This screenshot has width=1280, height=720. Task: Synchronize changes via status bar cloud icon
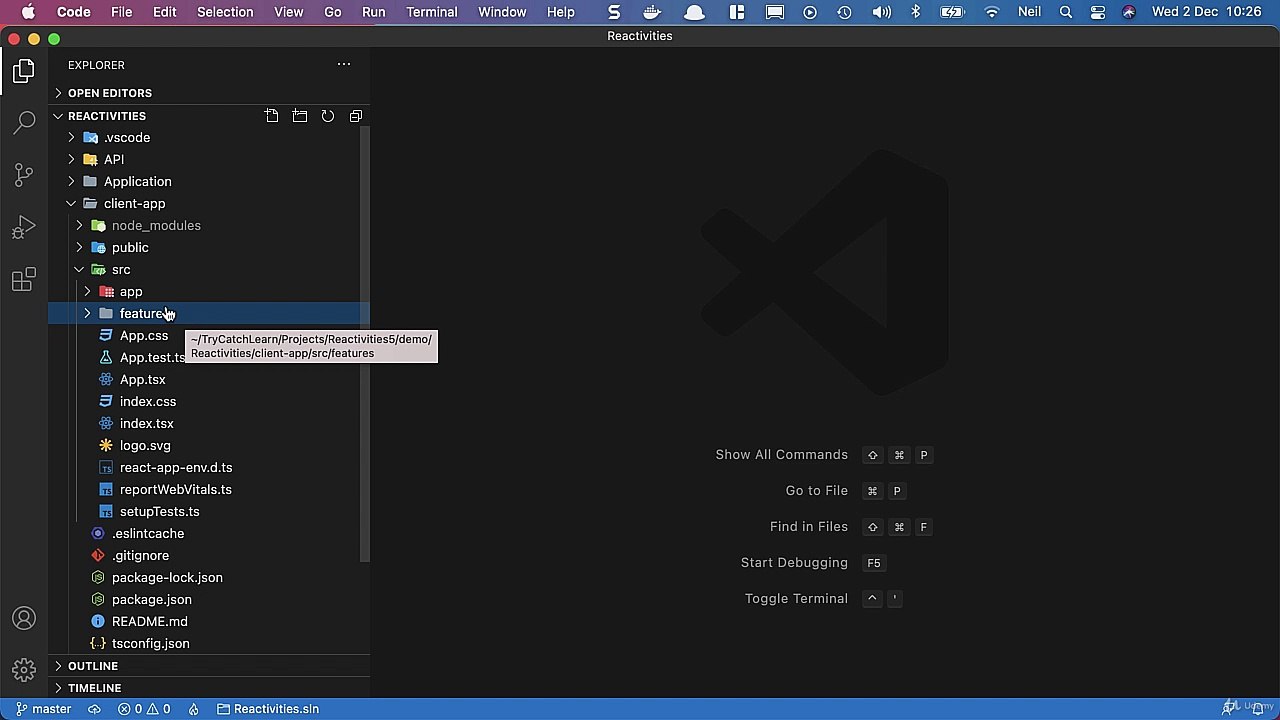click(x=95, y=709)
